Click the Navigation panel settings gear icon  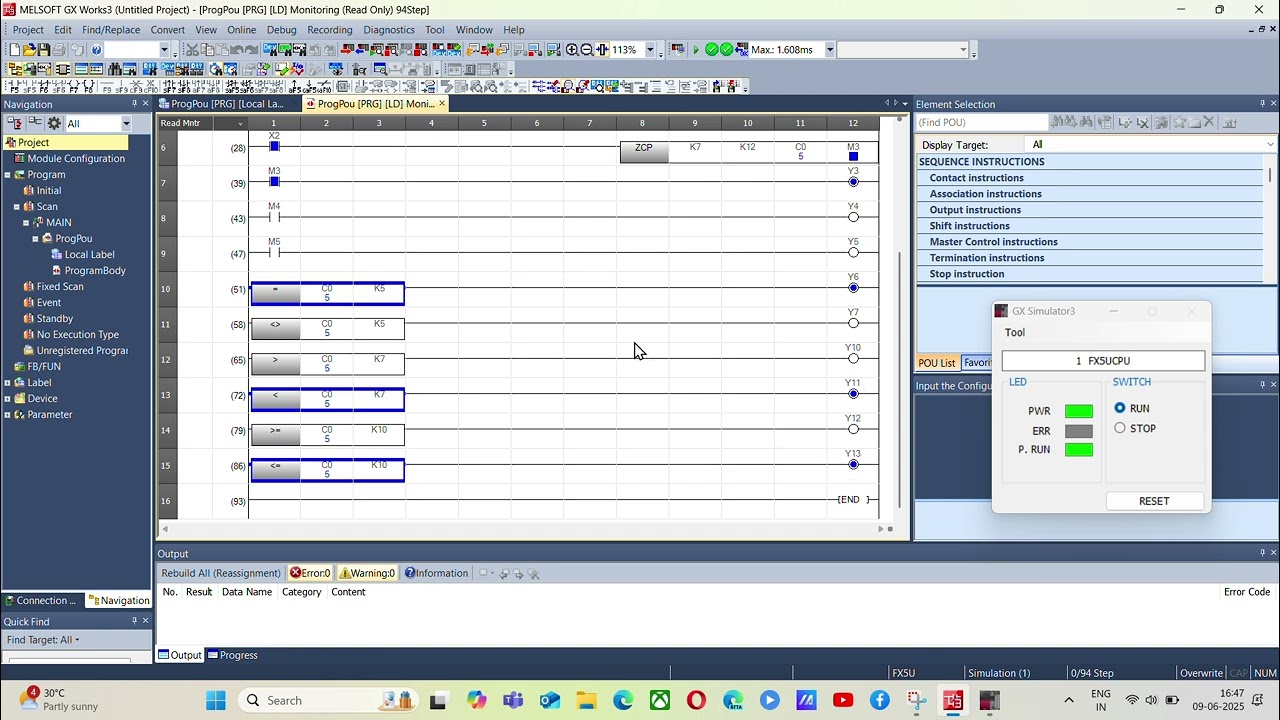(54, 123)
